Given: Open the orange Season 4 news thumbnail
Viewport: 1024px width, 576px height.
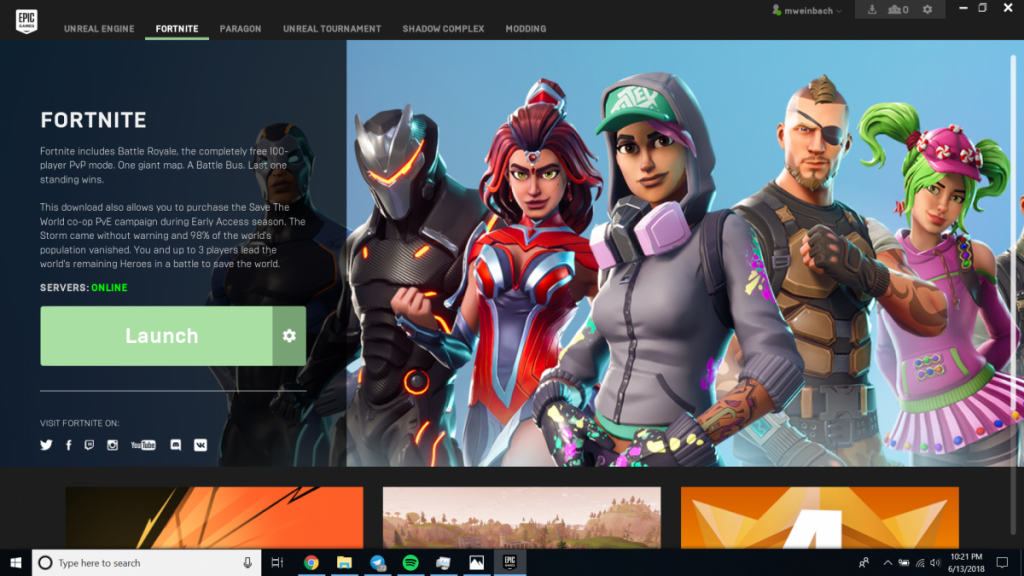Looking at the screenshot, I should [820, 518].
